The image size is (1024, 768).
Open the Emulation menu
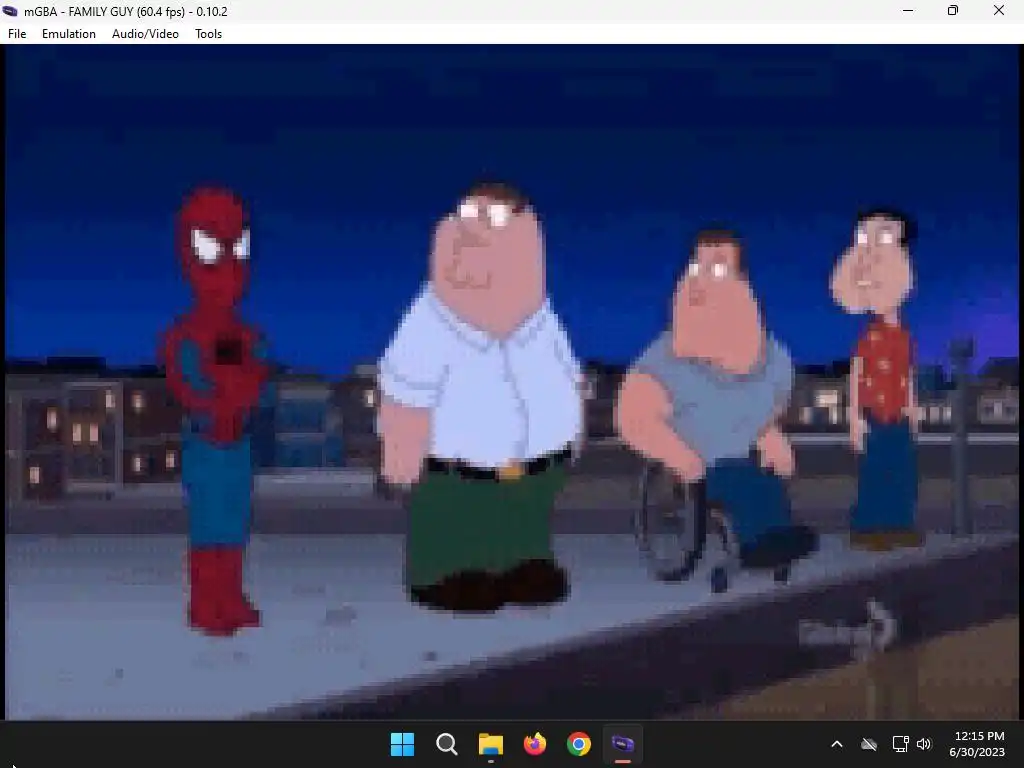point(69,34)
